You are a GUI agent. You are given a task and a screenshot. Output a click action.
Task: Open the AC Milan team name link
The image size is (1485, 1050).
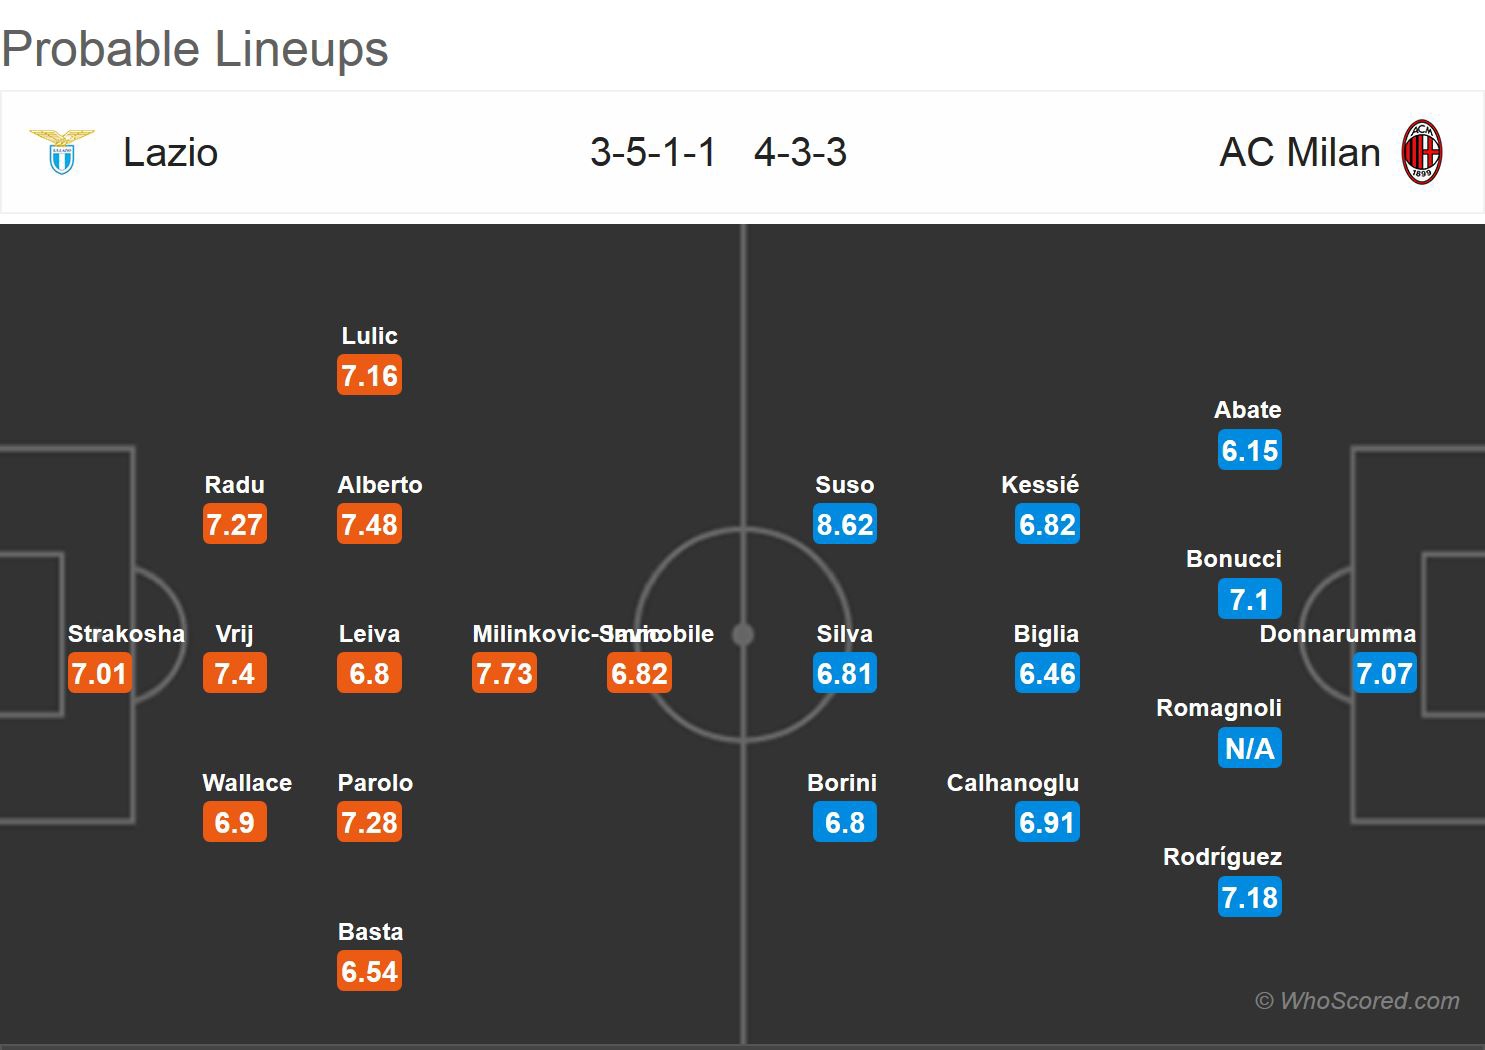click(x=1299, y=153)
